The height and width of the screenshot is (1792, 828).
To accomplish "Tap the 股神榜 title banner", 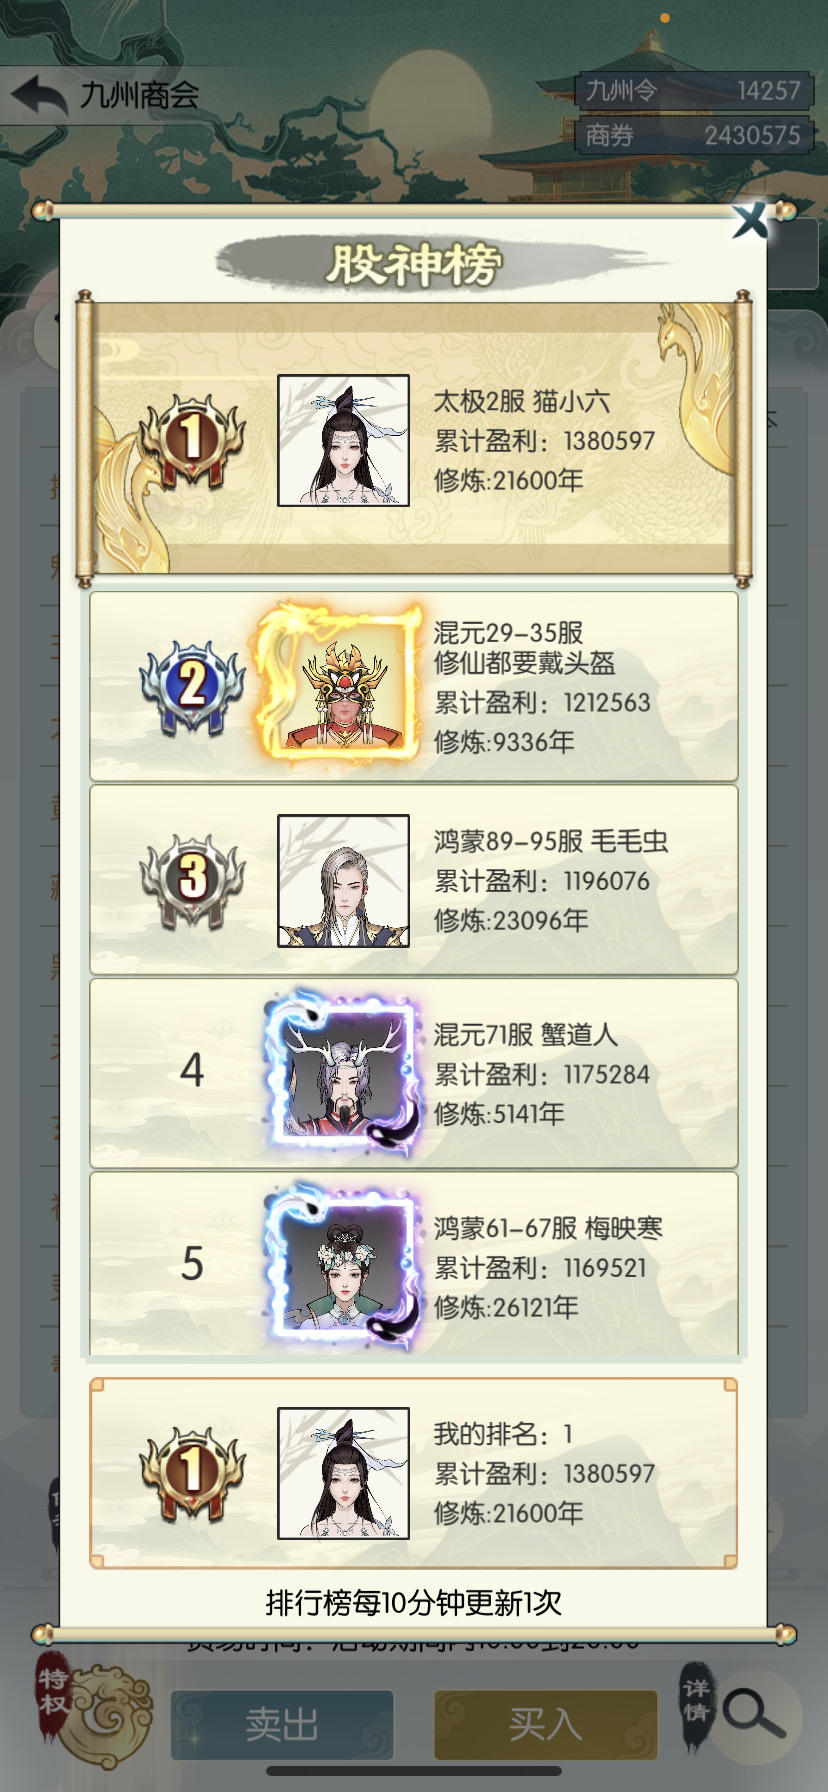I will pos(414,264).
